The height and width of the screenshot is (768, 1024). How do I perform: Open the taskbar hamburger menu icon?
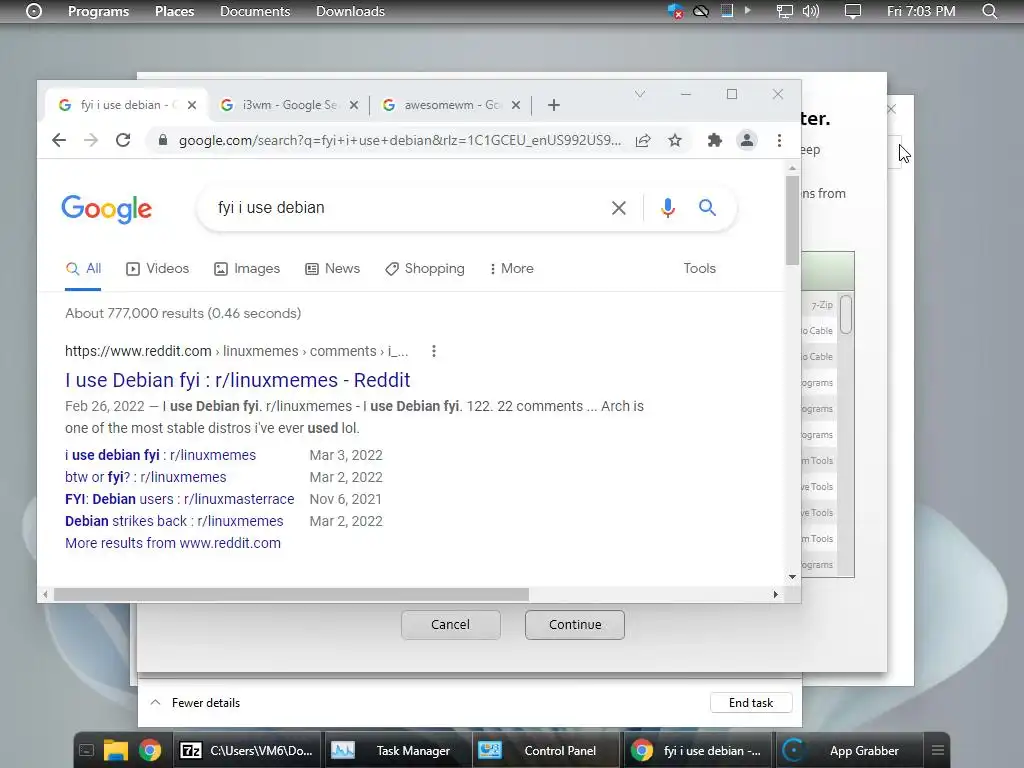tap(937, 751)
